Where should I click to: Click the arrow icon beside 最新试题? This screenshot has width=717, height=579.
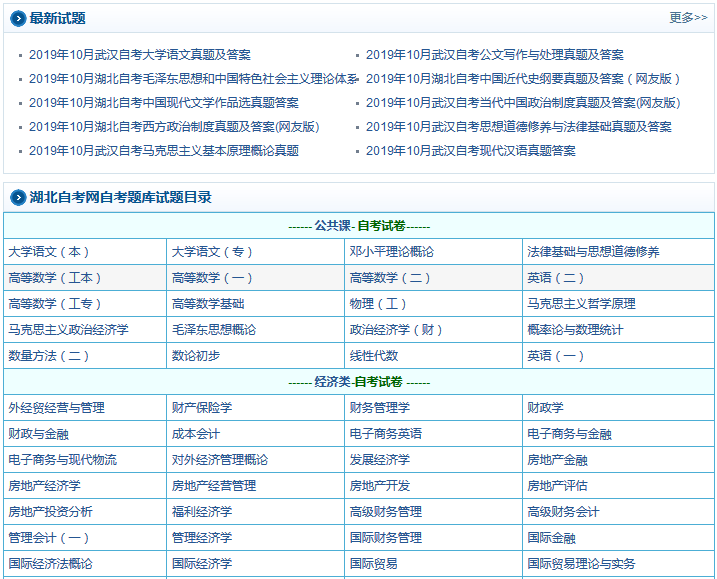coord(18,19)
